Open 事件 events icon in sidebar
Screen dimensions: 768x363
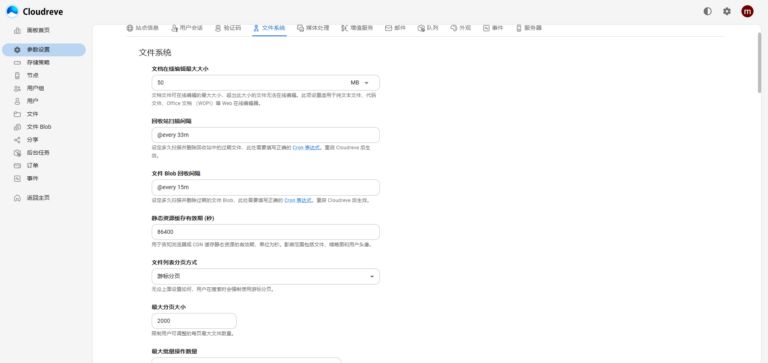[18, 178]
